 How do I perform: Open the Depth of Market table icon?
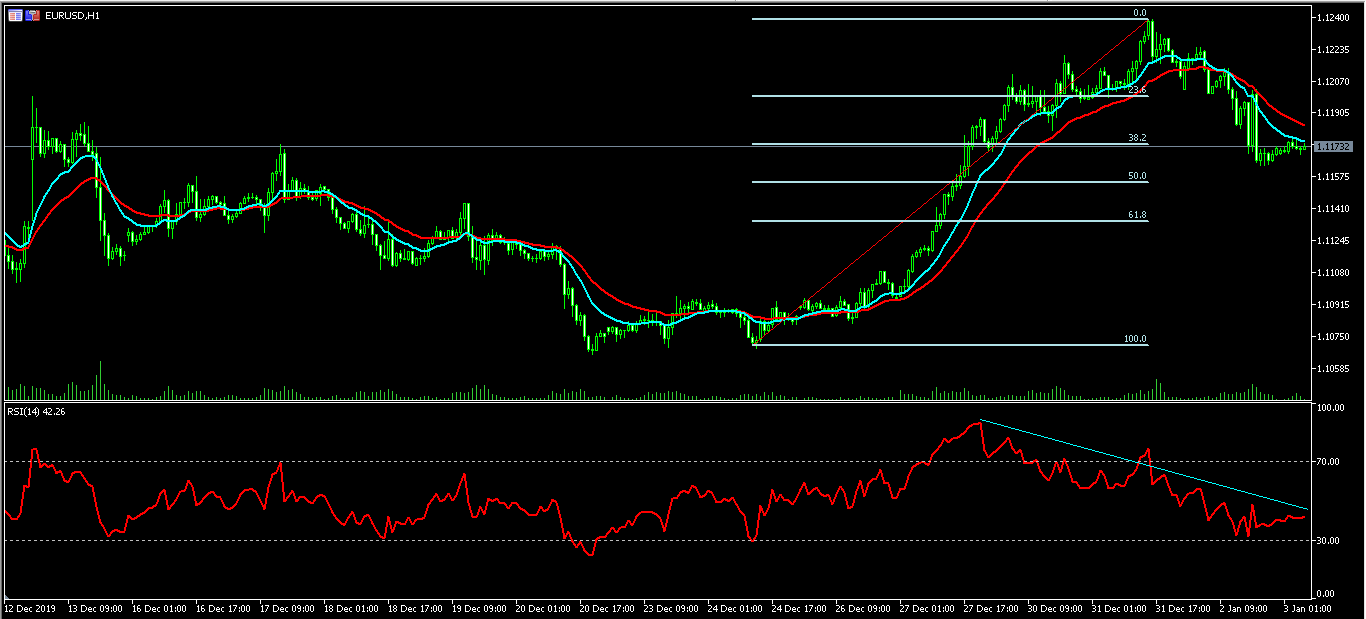[15, 16]
